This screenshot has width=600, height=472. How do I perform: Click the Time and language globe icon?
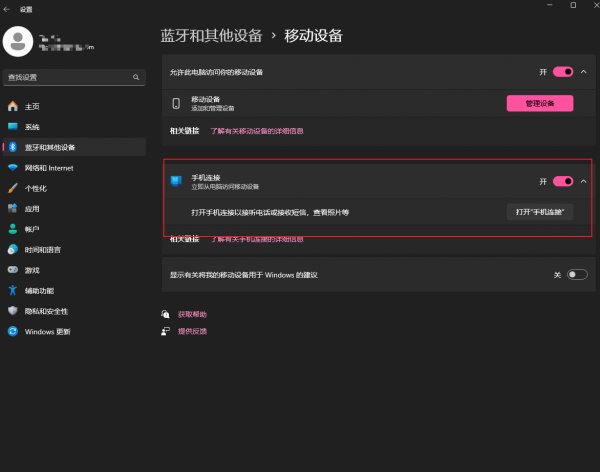[x=13, y=250]
